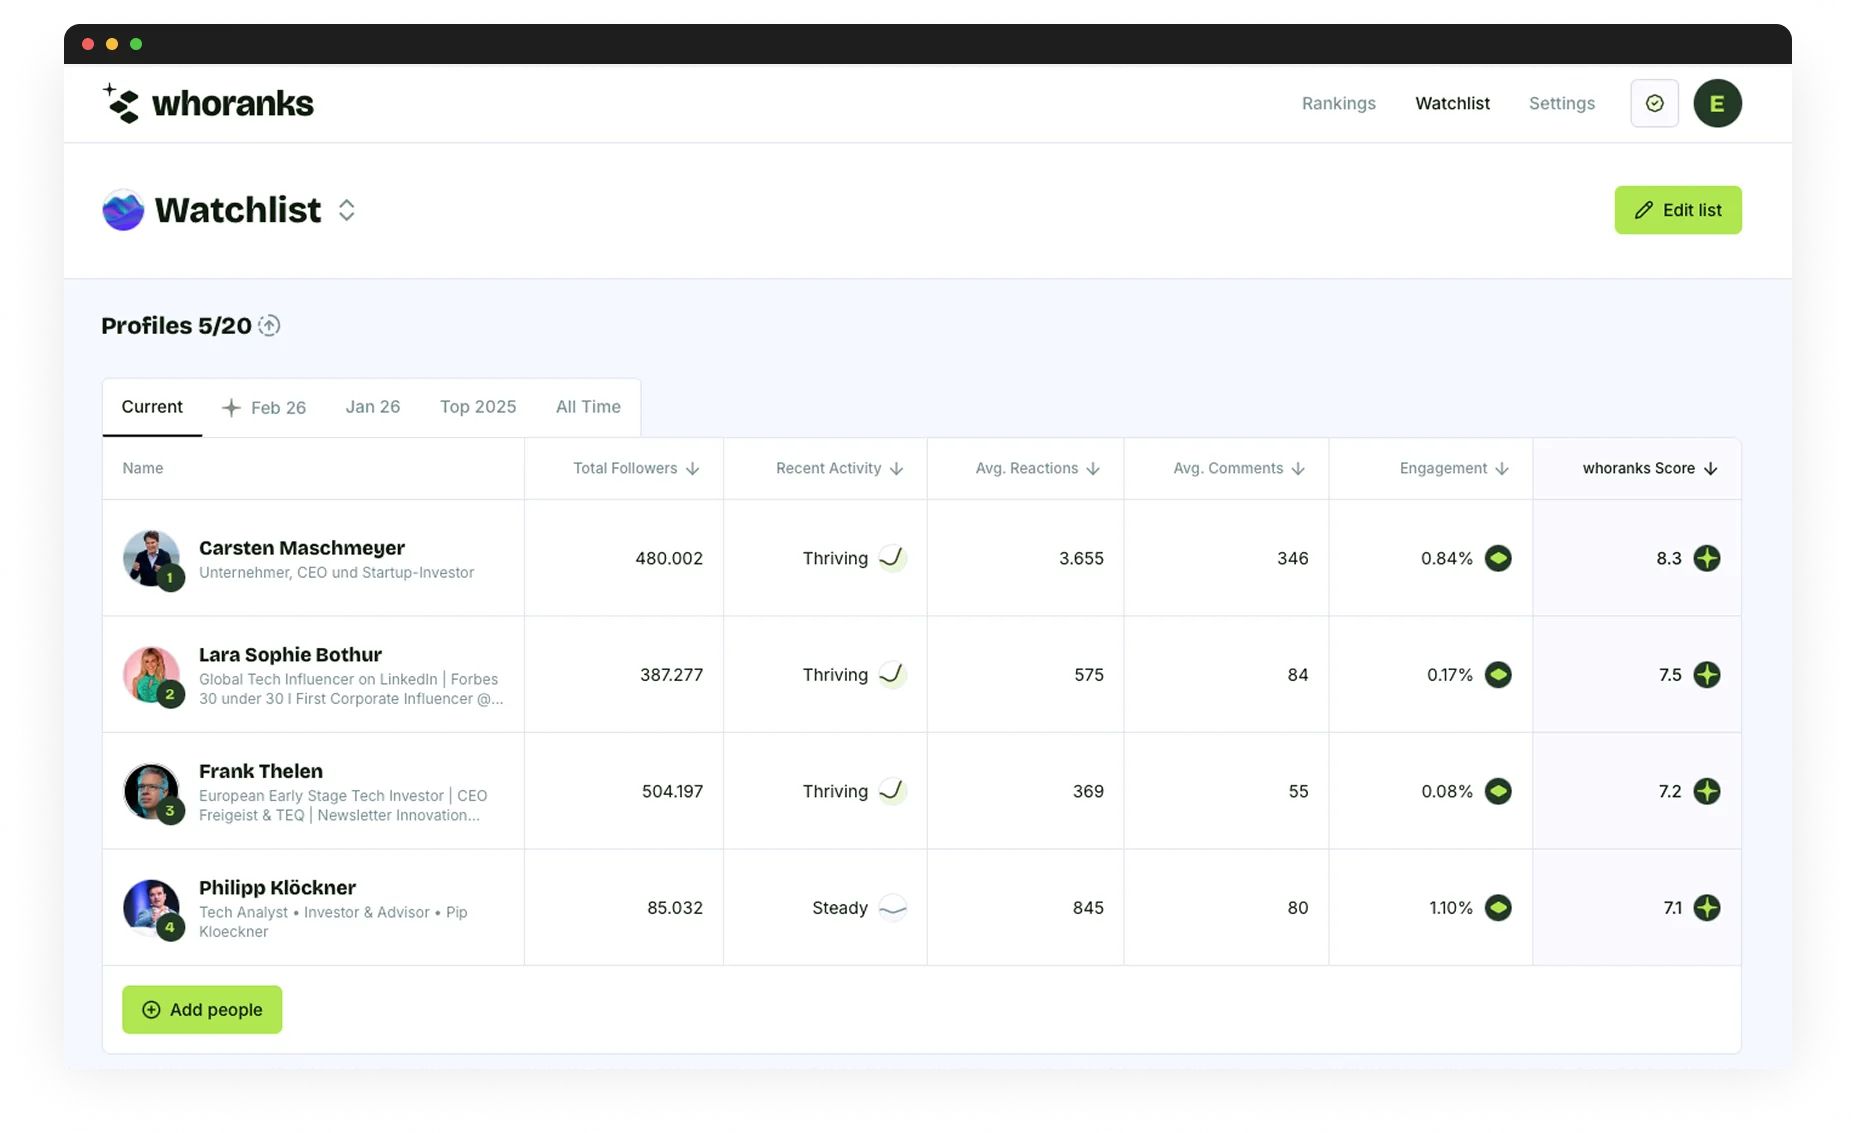Sort by Recent Activity column

(x=839, y=469)
